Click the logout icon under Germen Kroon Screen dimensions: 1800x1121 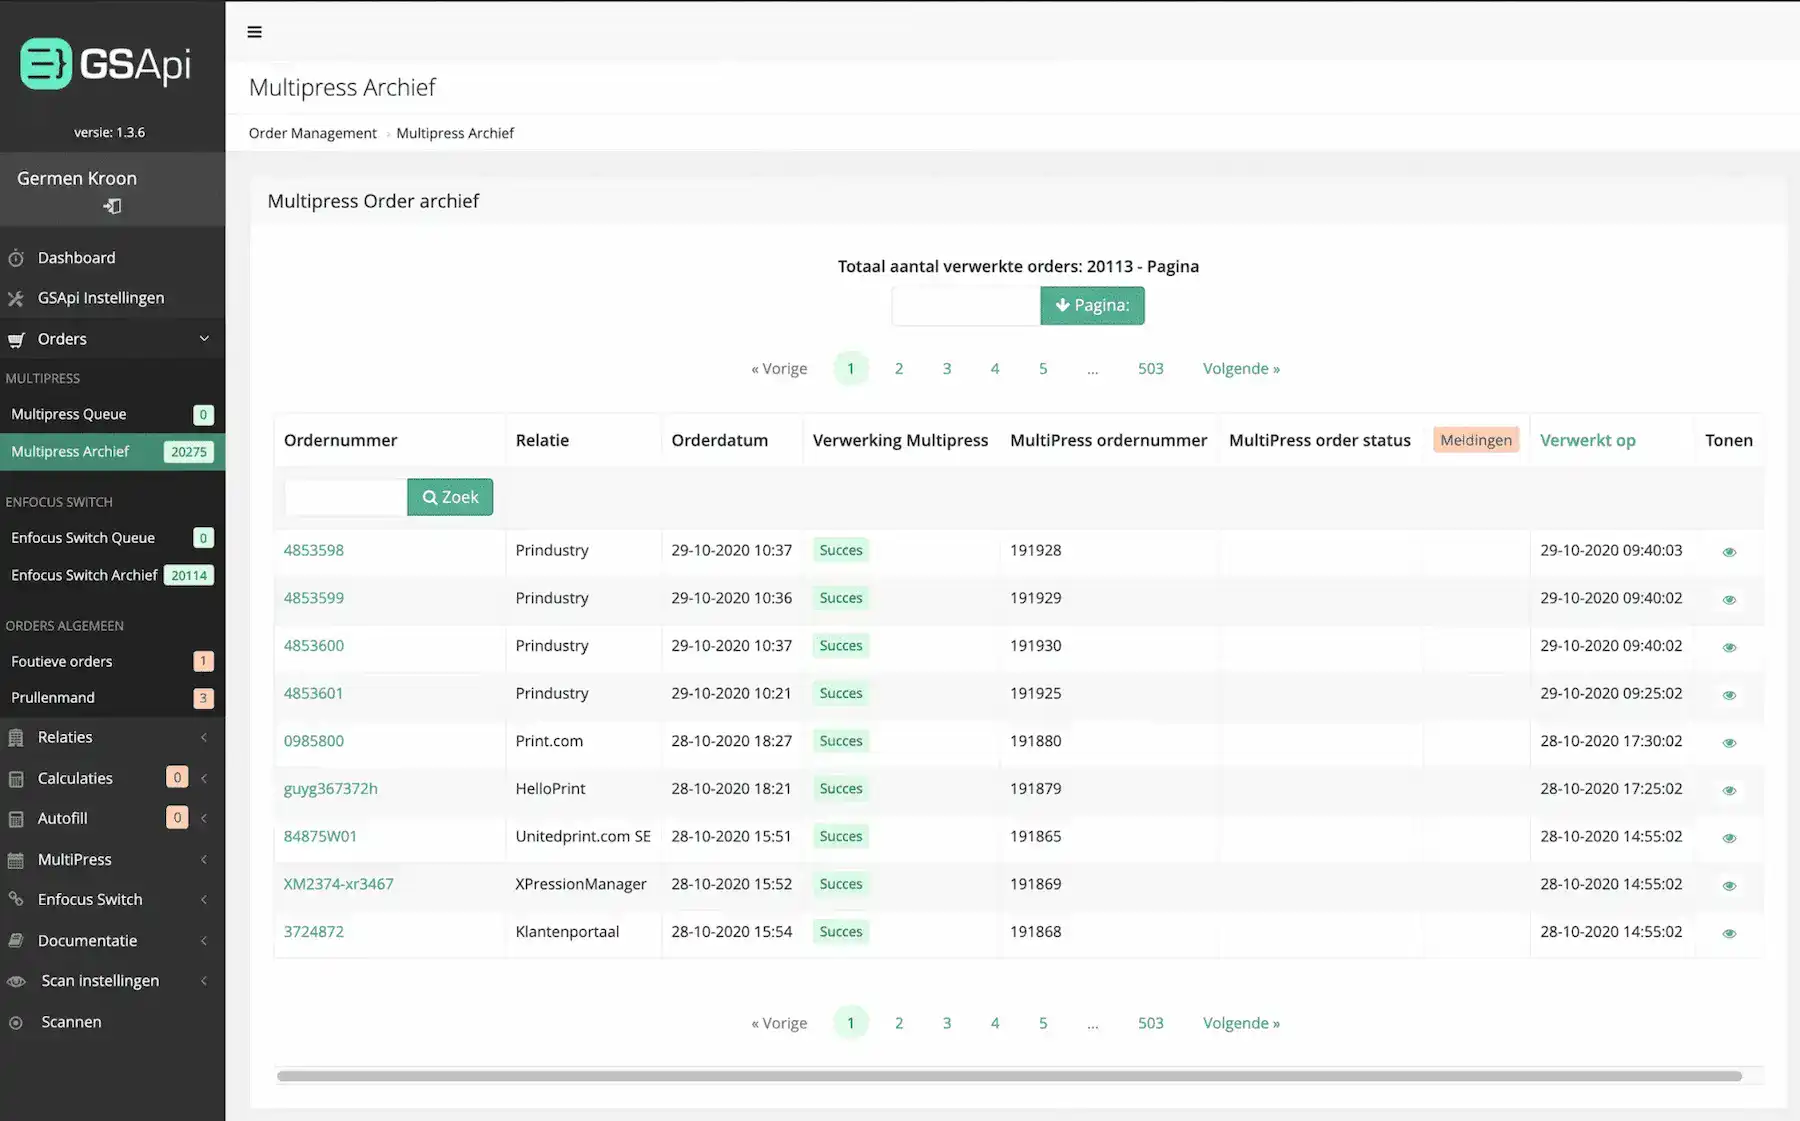point(112,206)
